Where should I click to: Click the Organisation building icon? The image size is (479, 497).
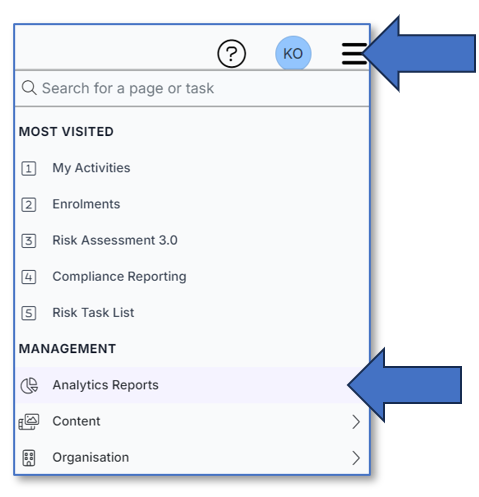(29, 458)
